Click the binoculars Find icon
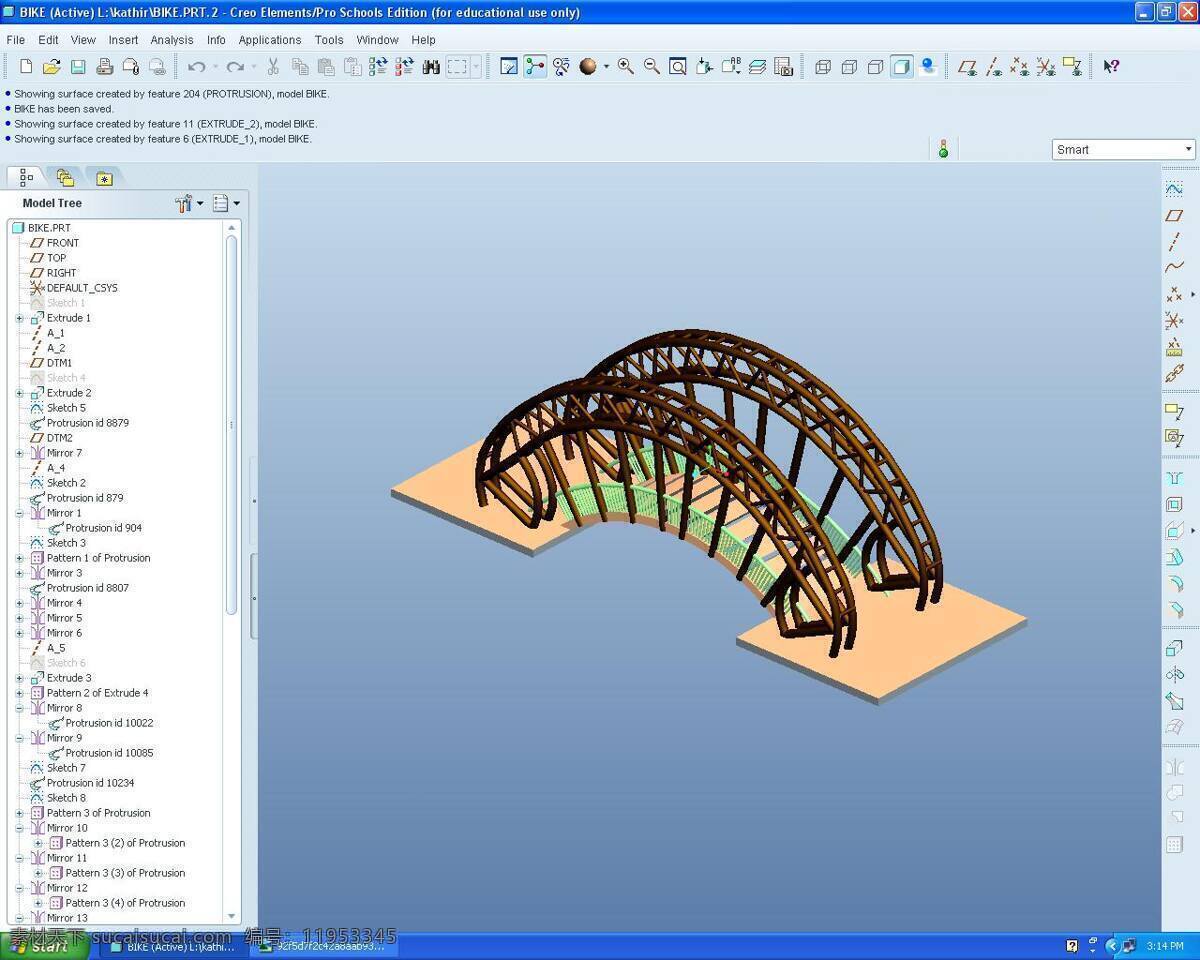The width and height of the screenshot is (1200, 960). point(431,67)
